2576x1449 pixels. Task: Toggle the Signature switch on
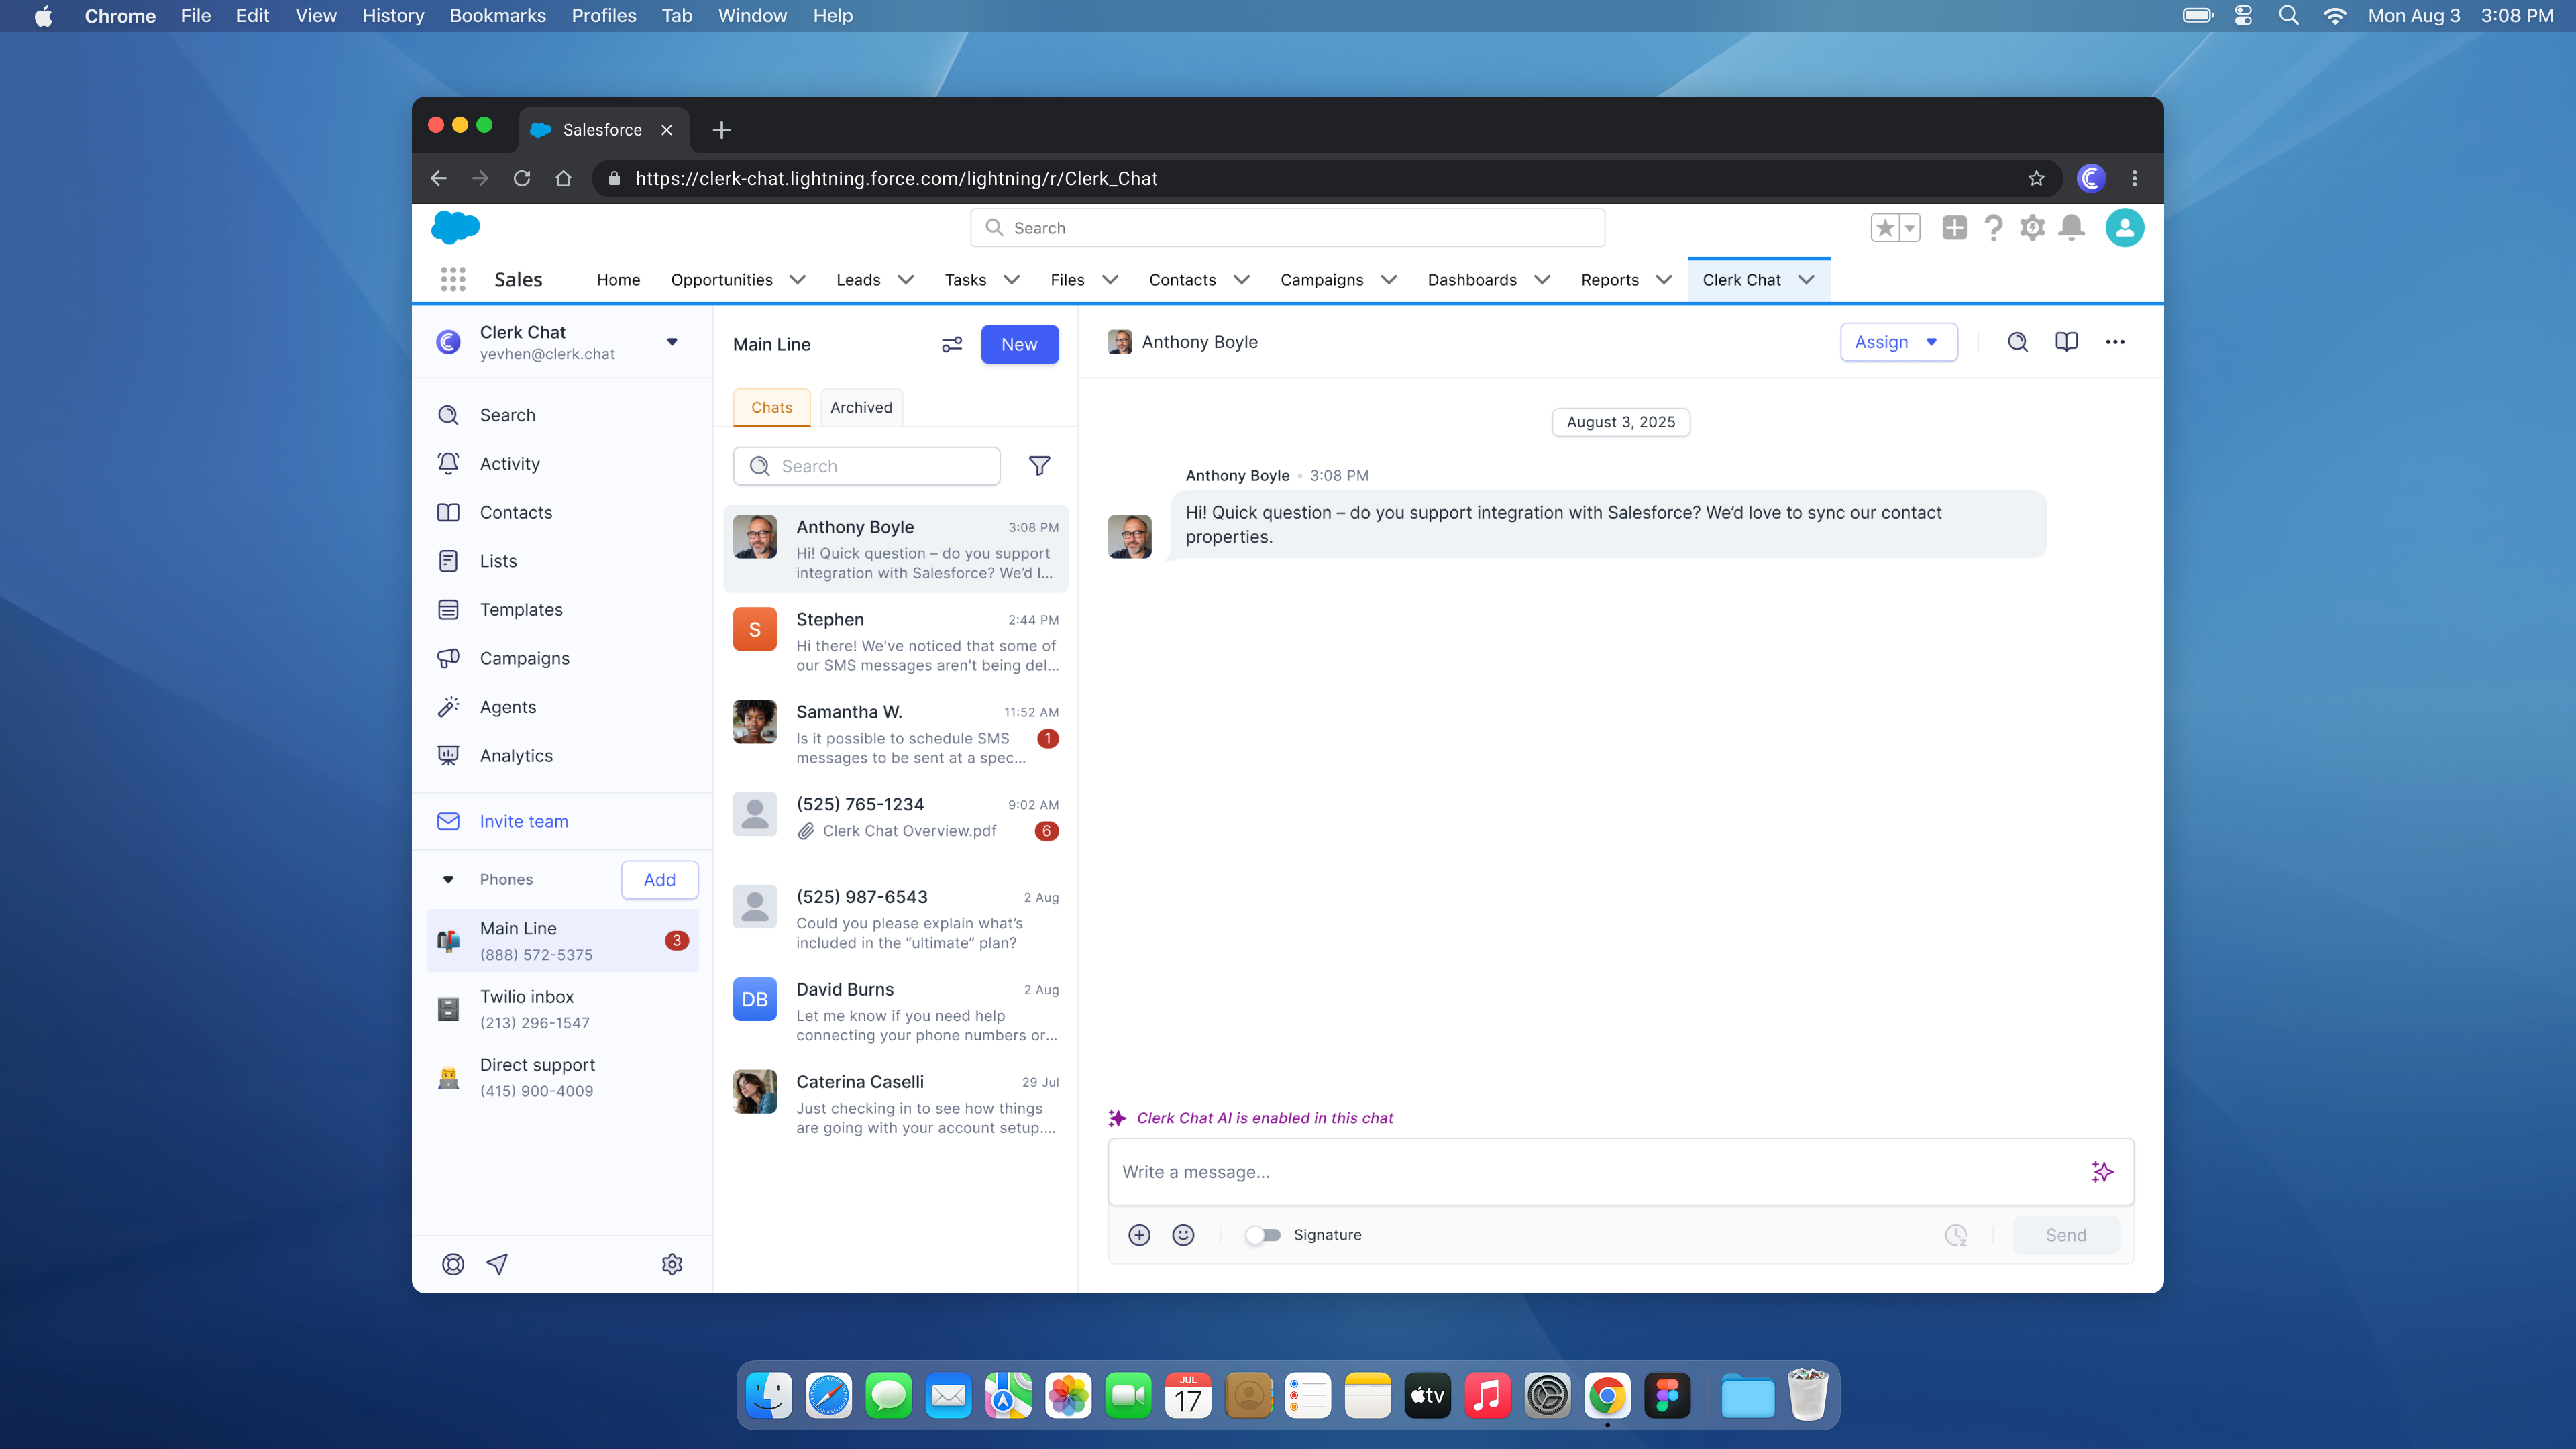tap(1263, 1235)
